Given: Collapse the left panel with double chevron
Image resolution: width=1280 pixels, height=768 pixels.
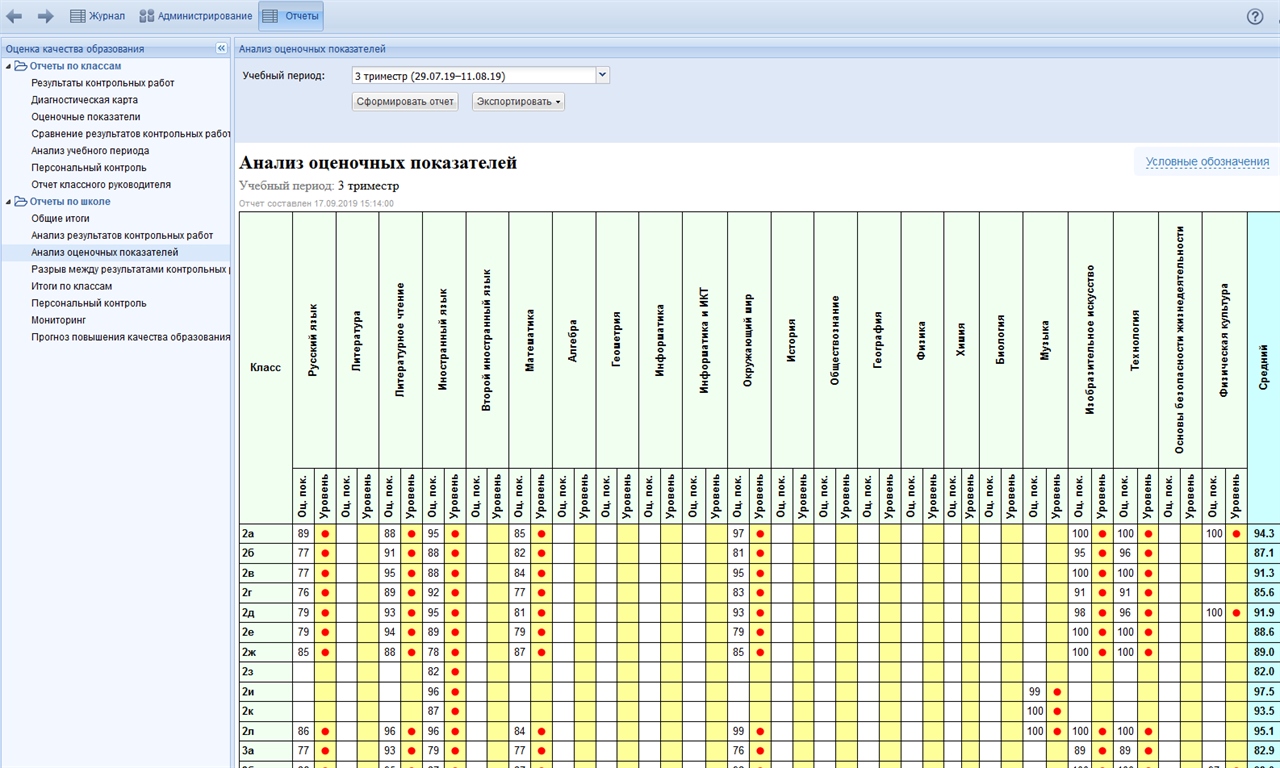Looking at the screenshot, I should 221,48.
